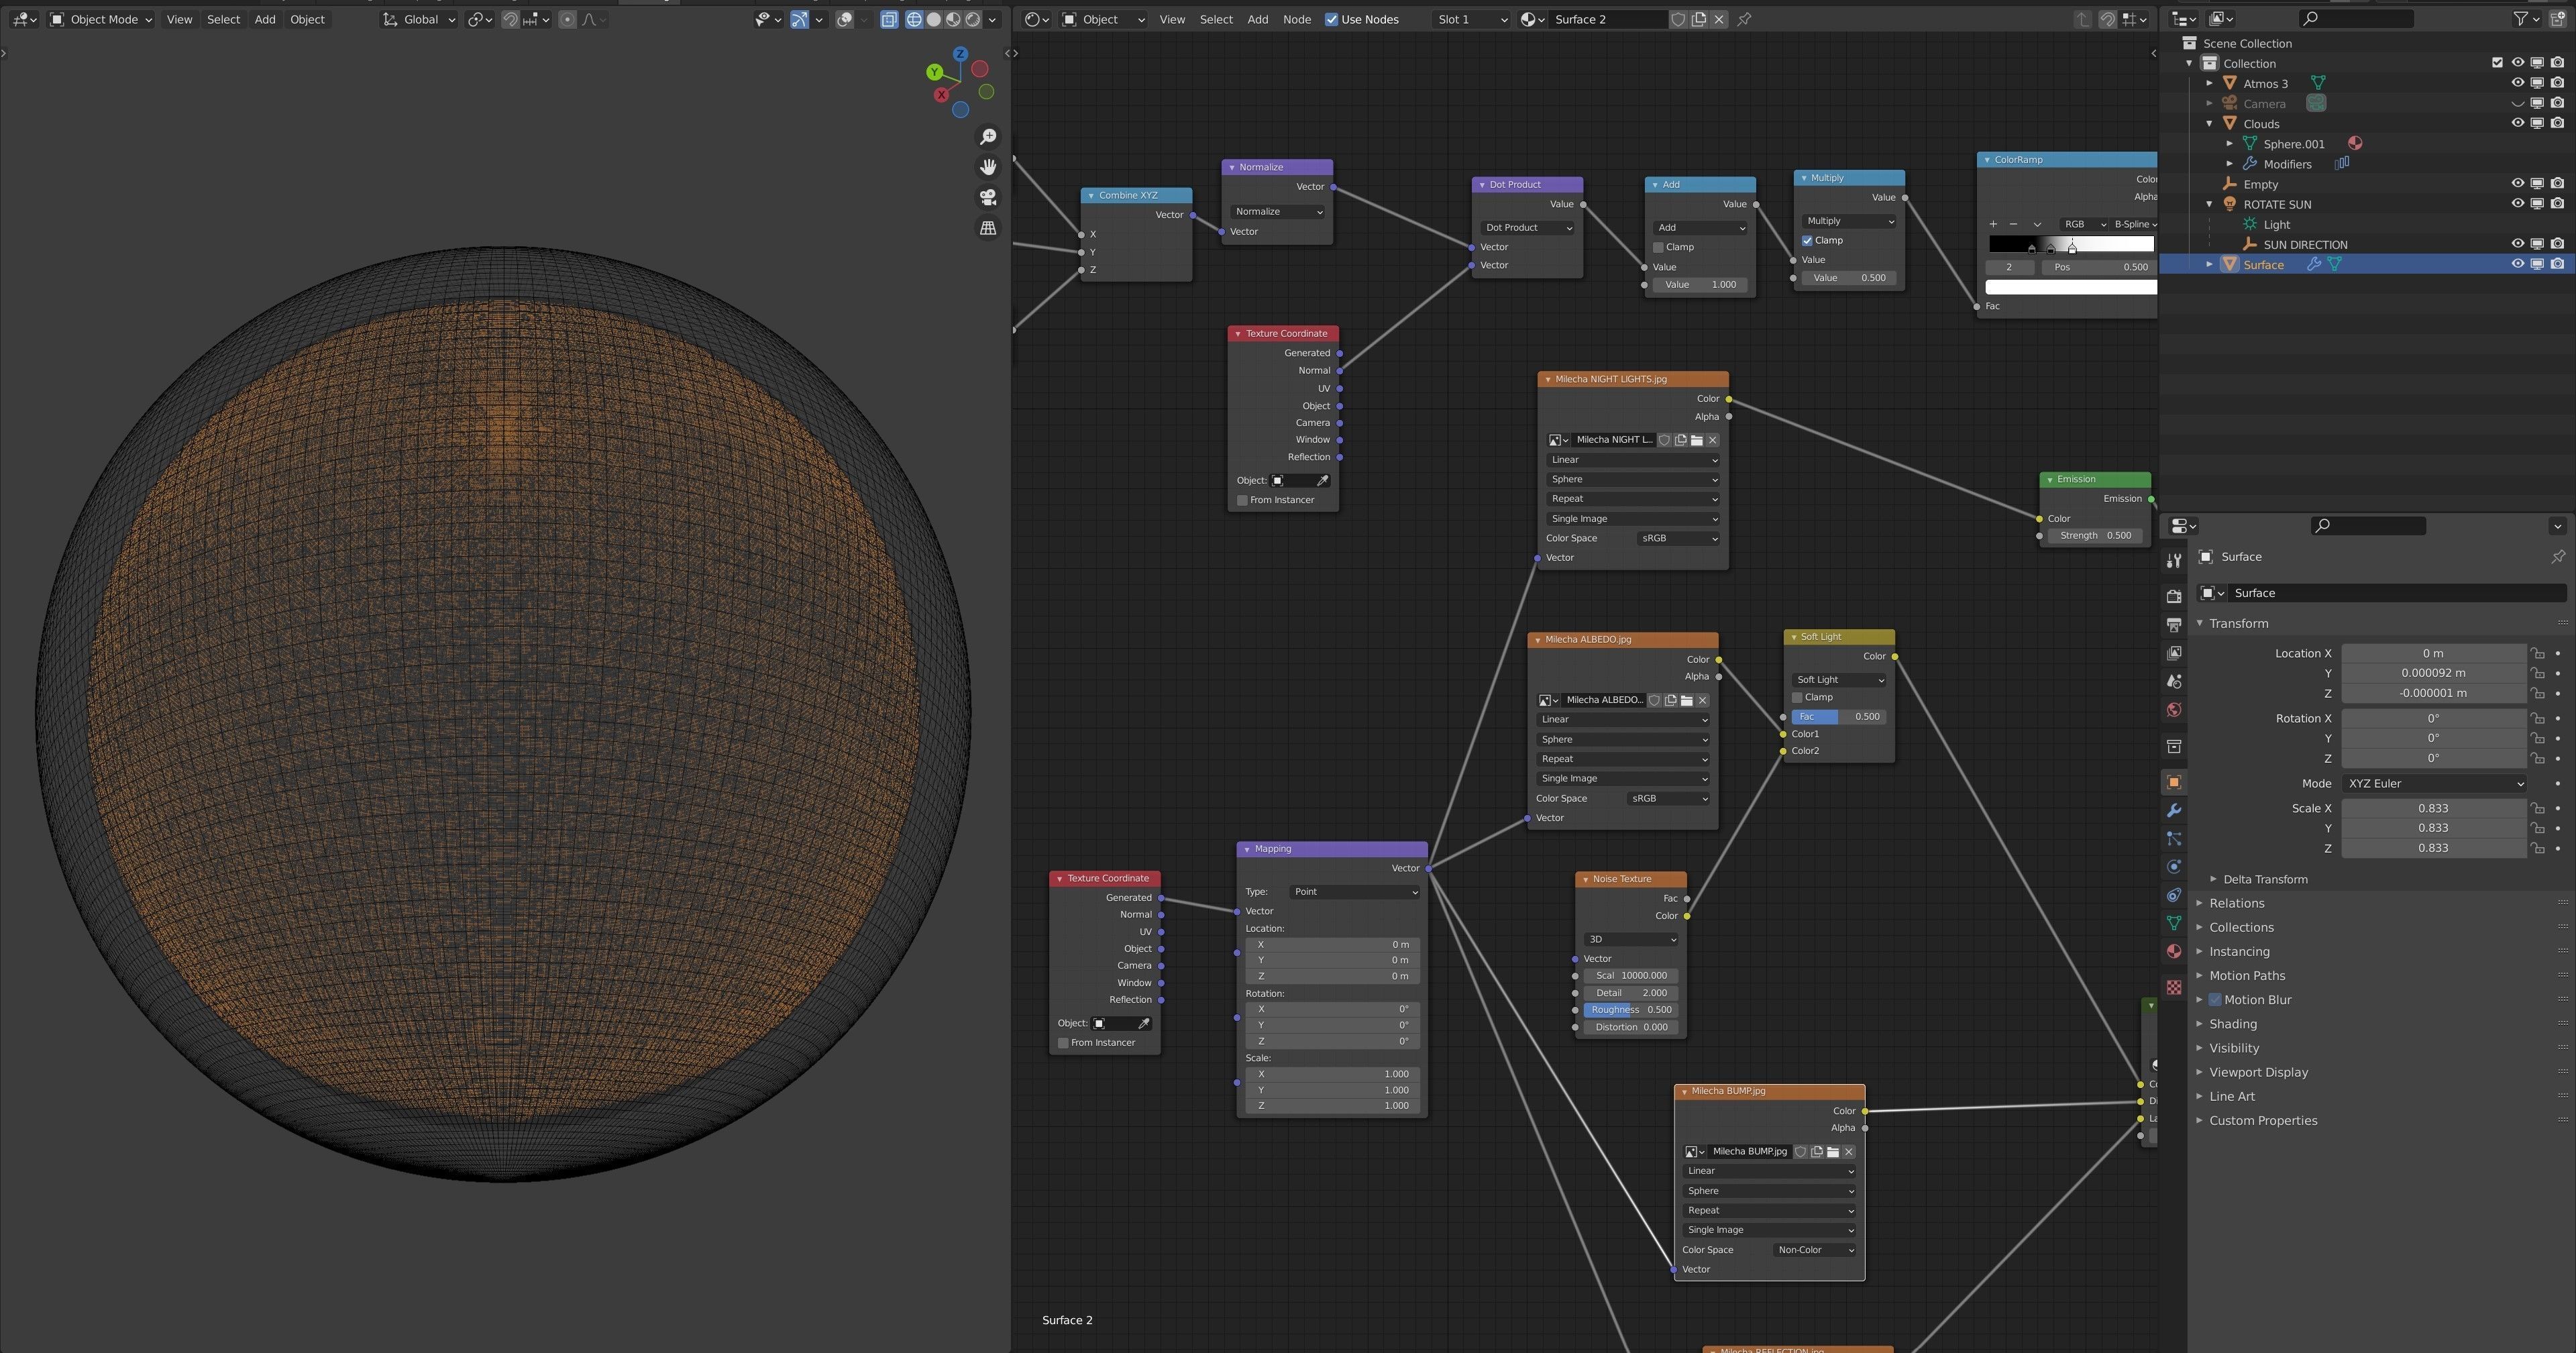Switch to orthographic grid view icon
This screenshot has width=2576, height=1353.
pos(988,228)
